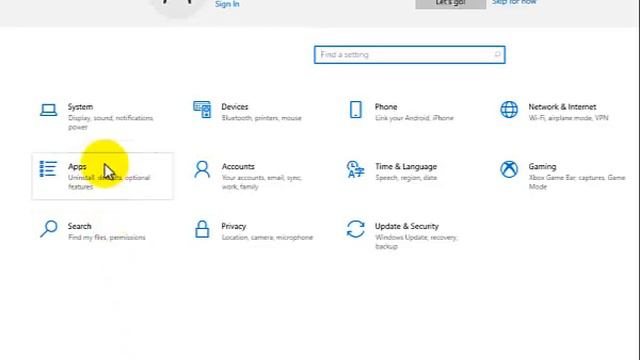The height and width of the screenshot is (360, 640).
Task: Click 'Wi-Fi, airplane mode, VPN' description
Action: [569, 118]
